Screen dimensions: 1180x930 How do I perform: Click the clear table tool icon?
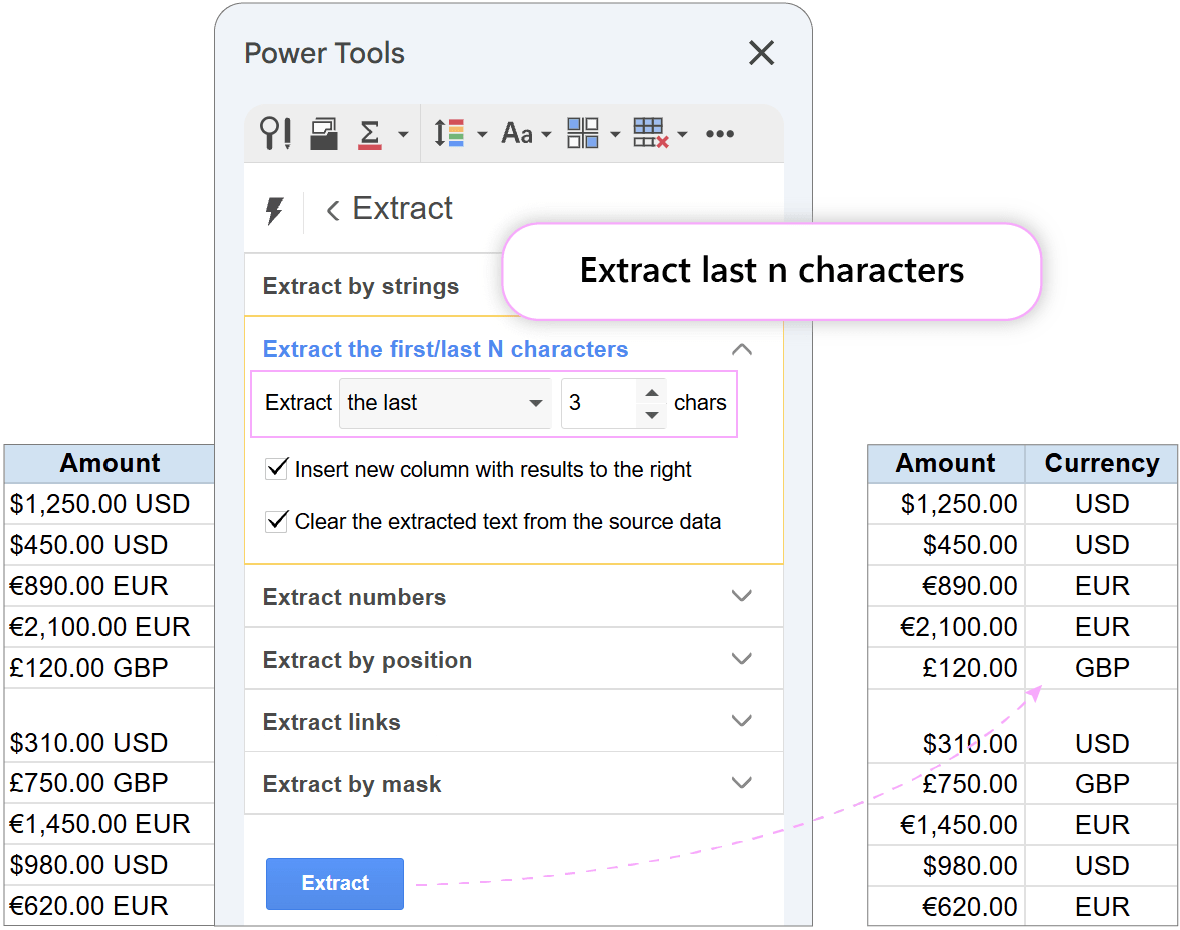[x=650, y=133]
